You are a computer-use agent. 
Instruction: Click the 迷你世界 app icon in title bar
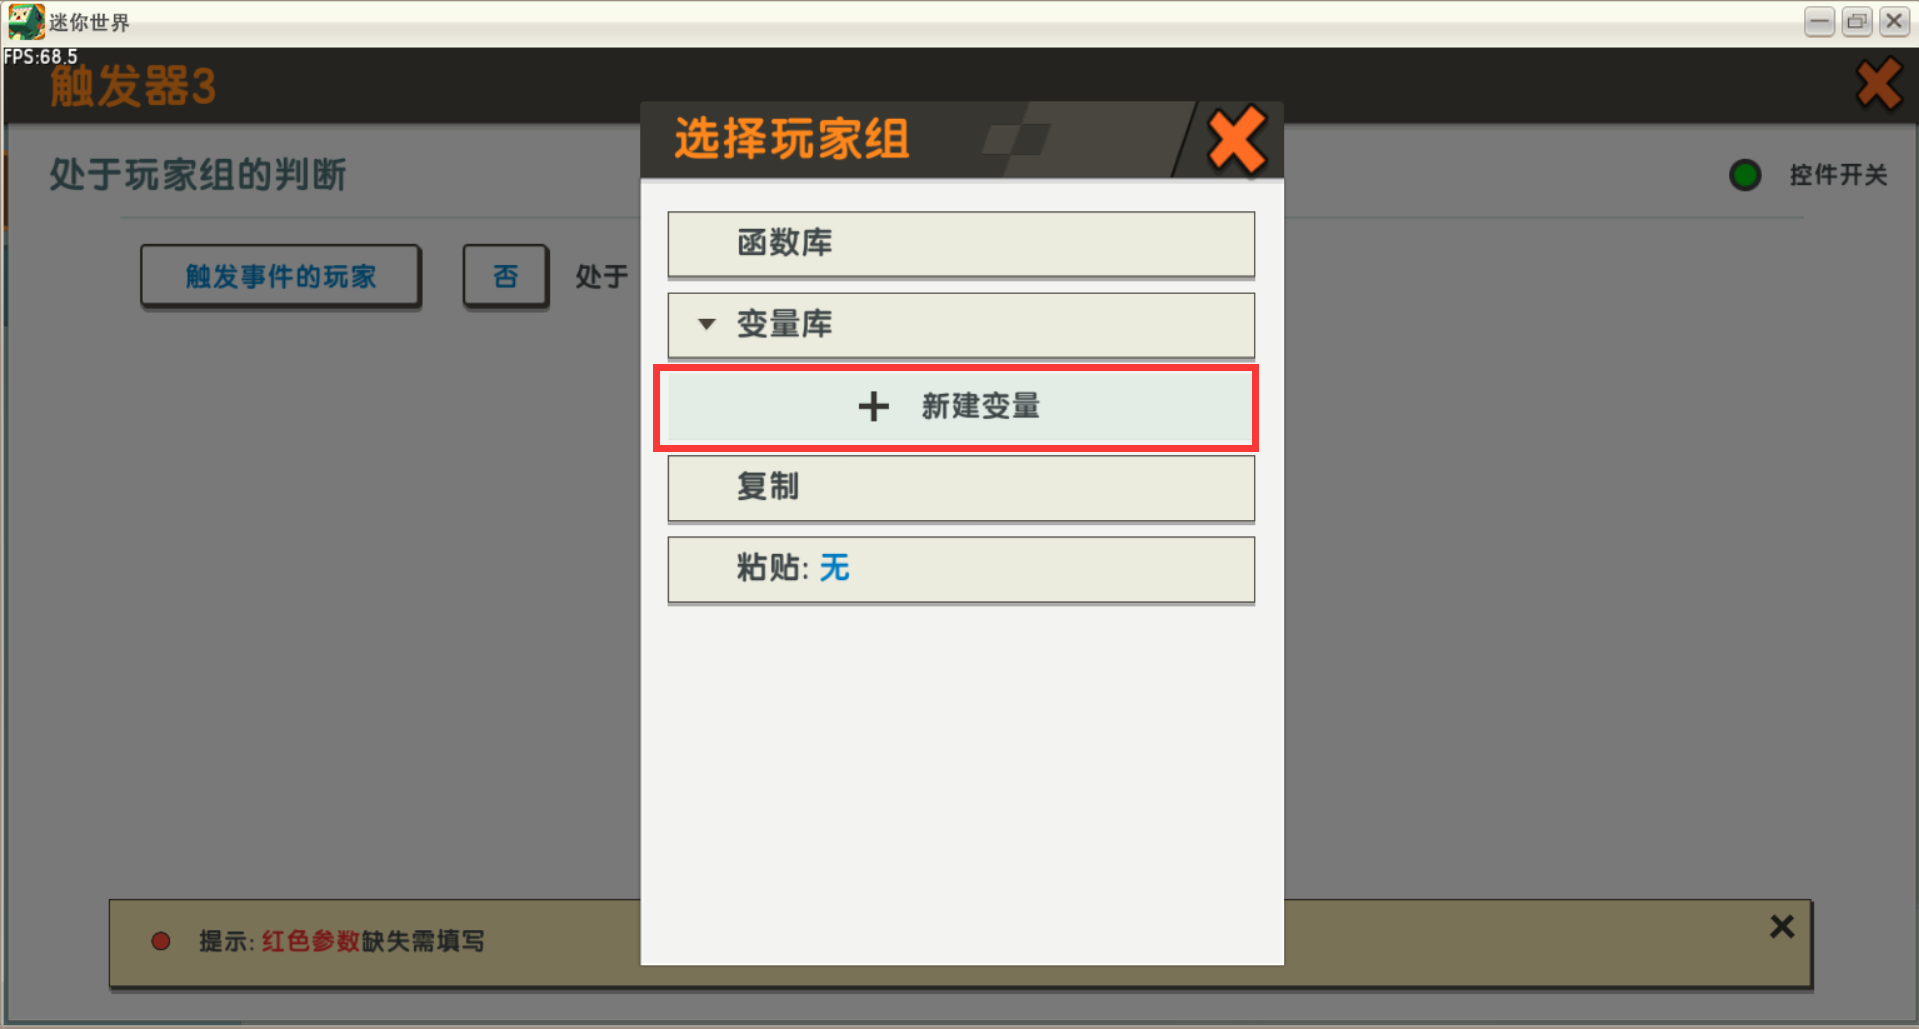point(25,21)
